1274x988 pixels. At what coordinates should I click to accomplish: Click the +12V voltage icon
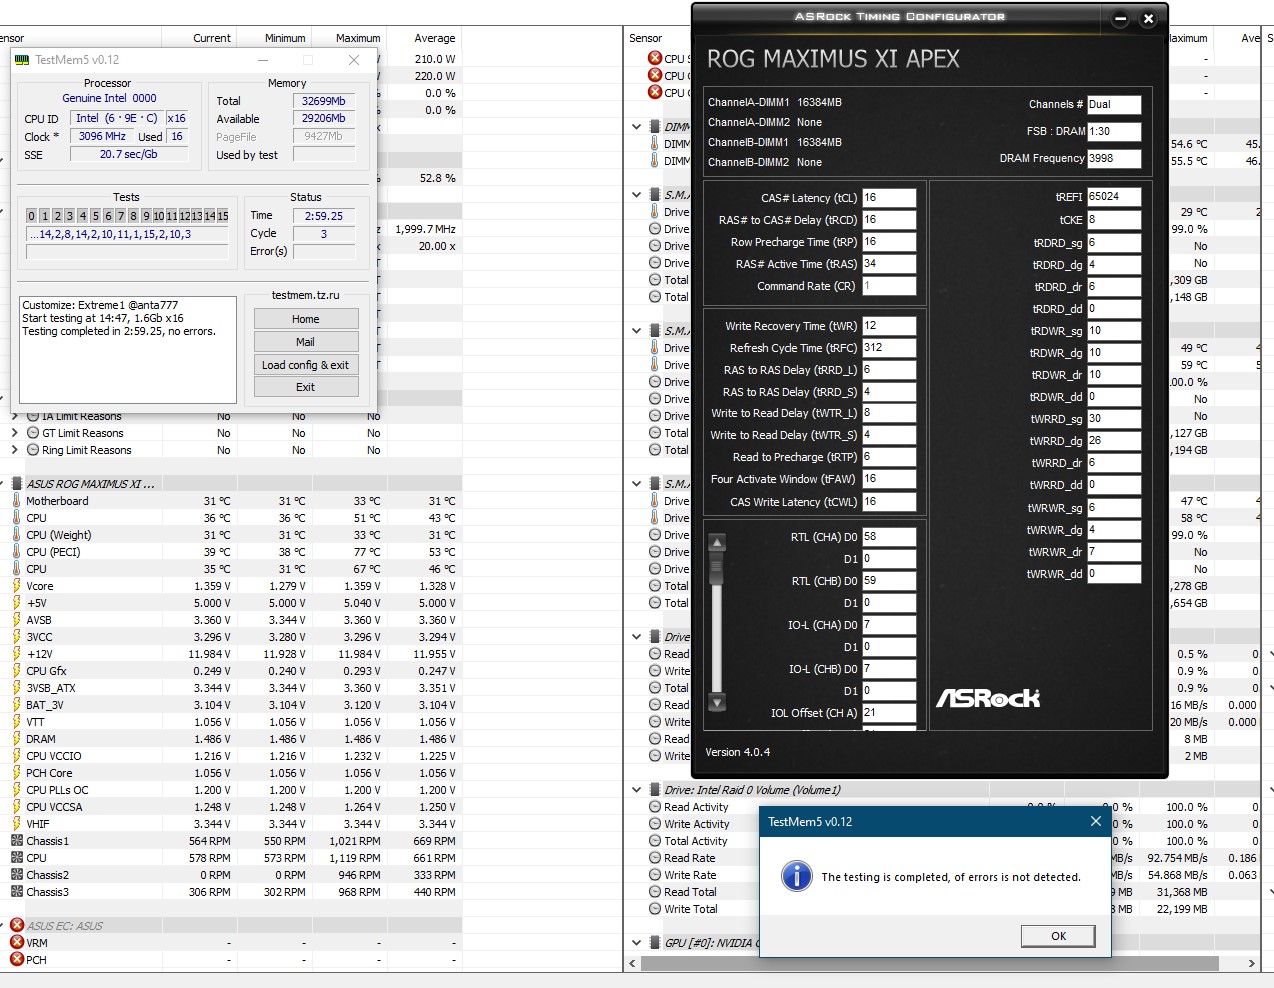(17, 654)
